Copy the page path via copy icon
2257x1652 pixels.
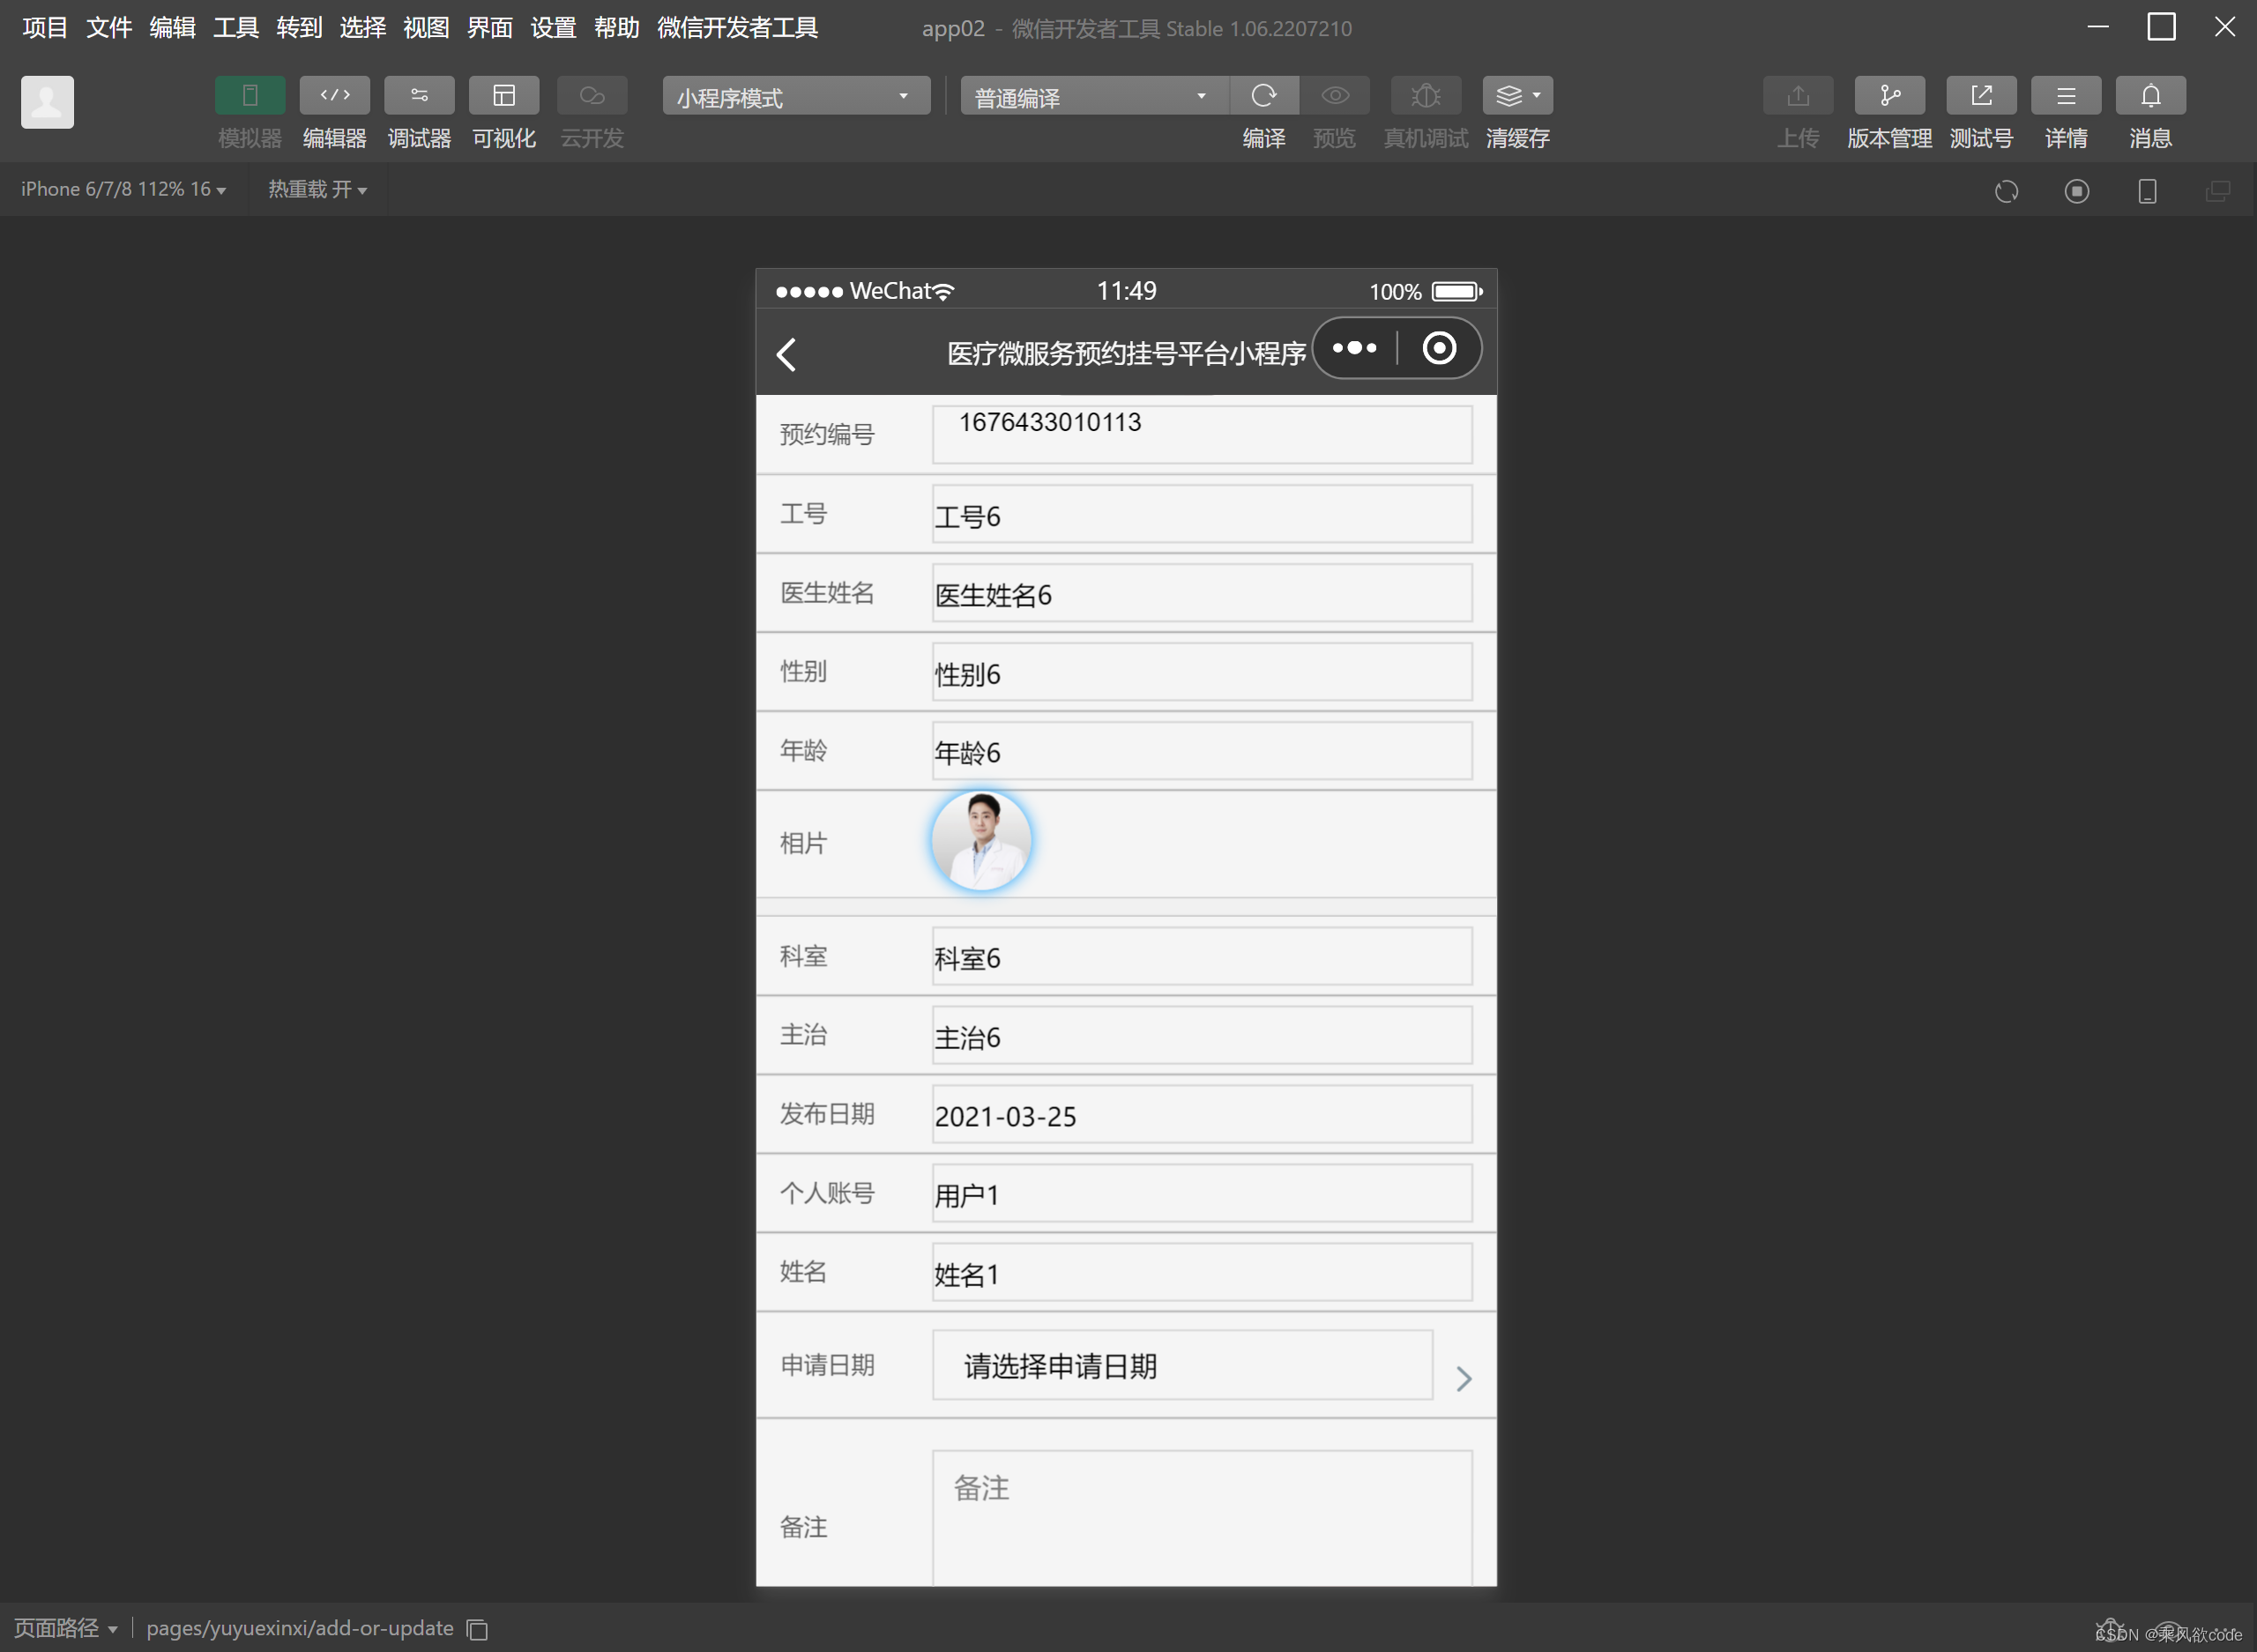pyautogui.click(x=476, y=1629)
